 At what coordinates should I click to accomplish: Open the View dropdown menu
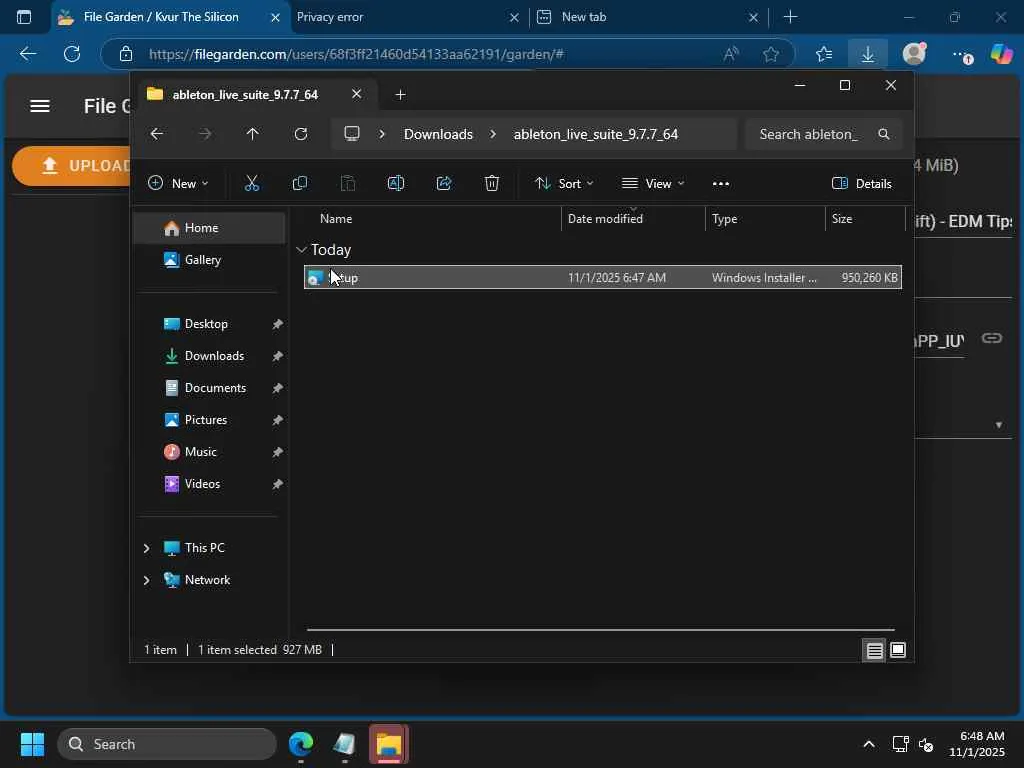pyautogui.click(x=653, y=184)
